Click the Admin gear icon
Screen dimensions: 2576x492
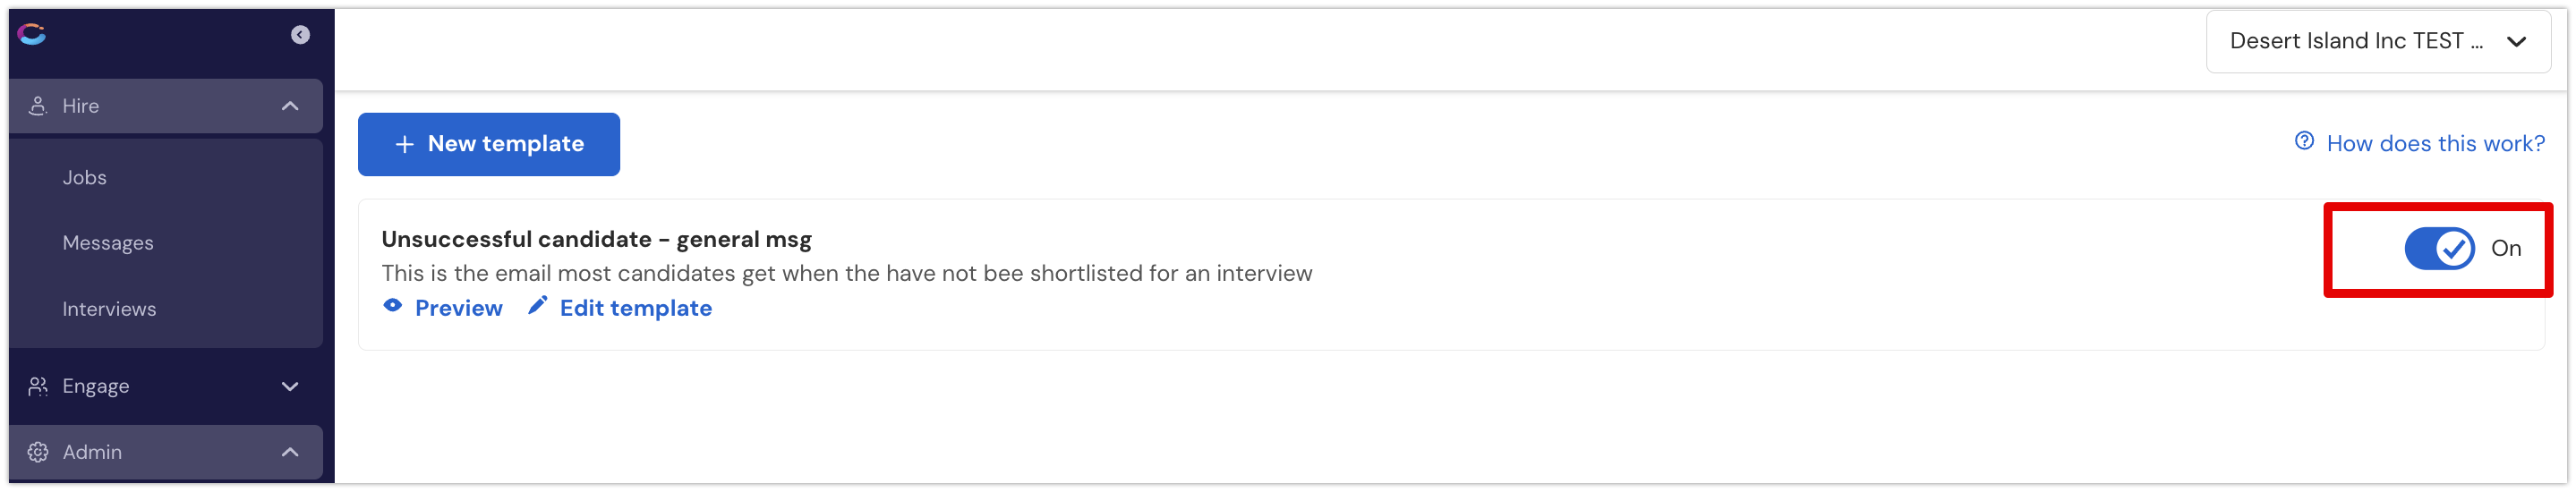point(38,452)
